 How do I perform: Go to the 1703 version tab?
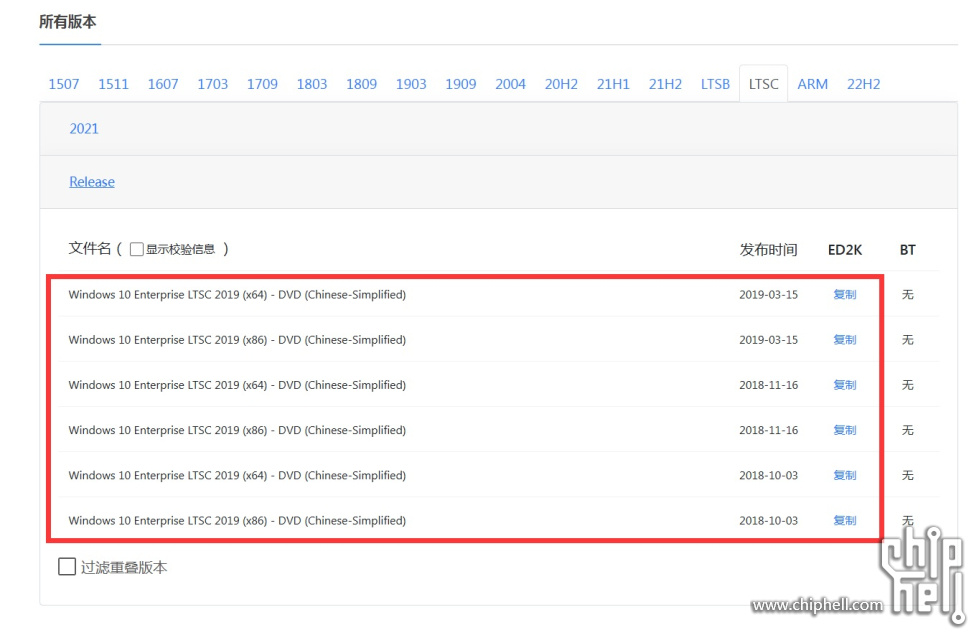(213, 84)
